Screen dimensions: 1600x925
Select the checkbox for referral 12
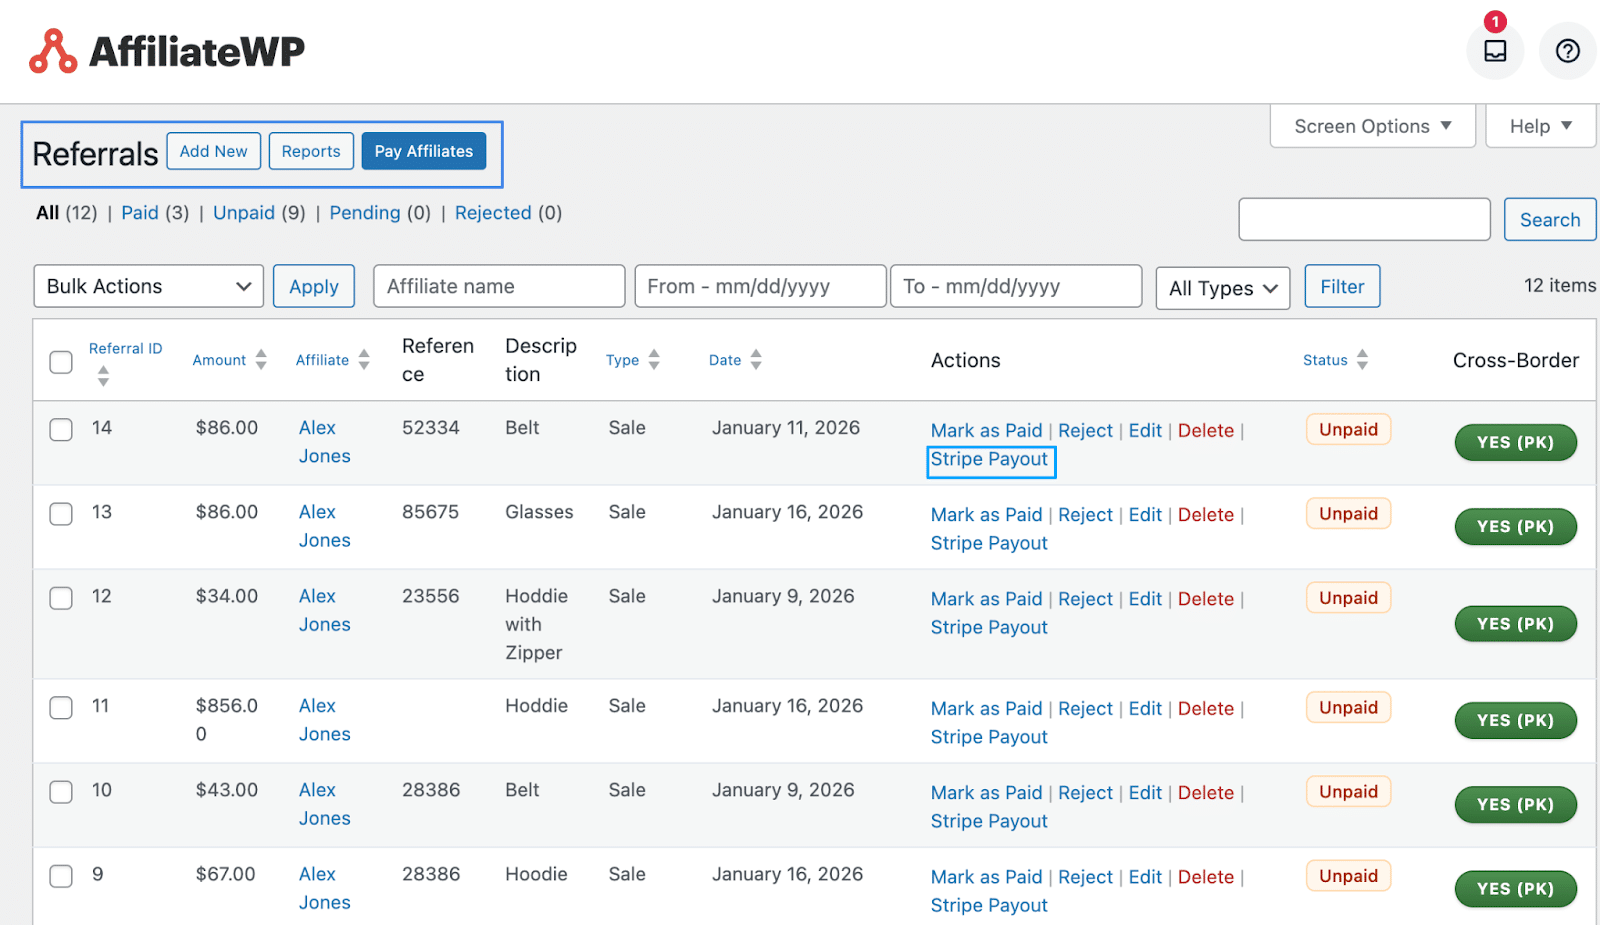[x=61, y=598]
